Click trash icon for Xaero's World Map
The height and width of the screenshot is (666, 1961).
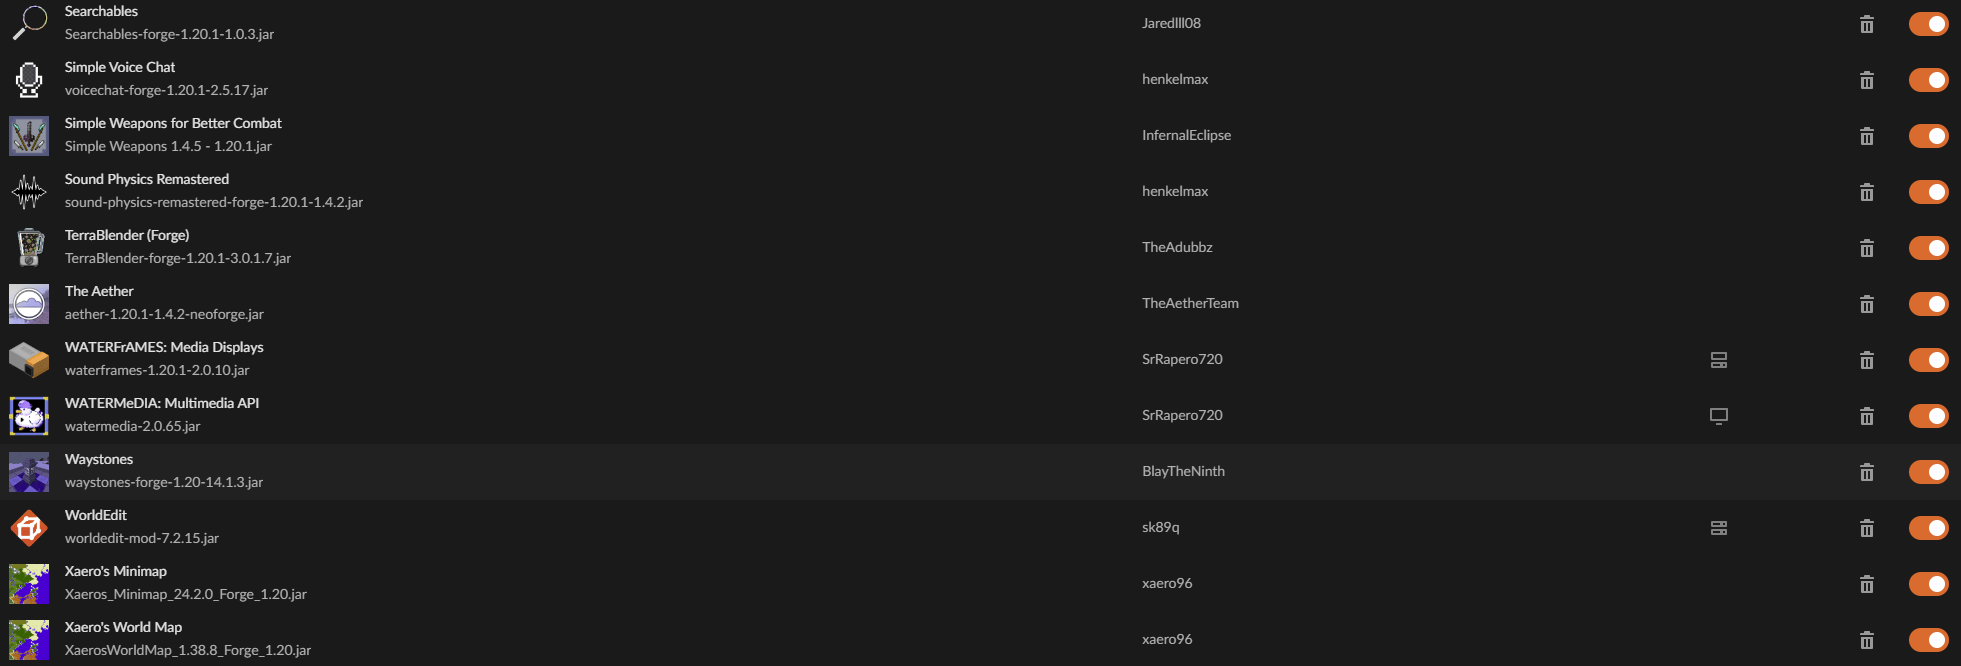(x=1866, y=640)
